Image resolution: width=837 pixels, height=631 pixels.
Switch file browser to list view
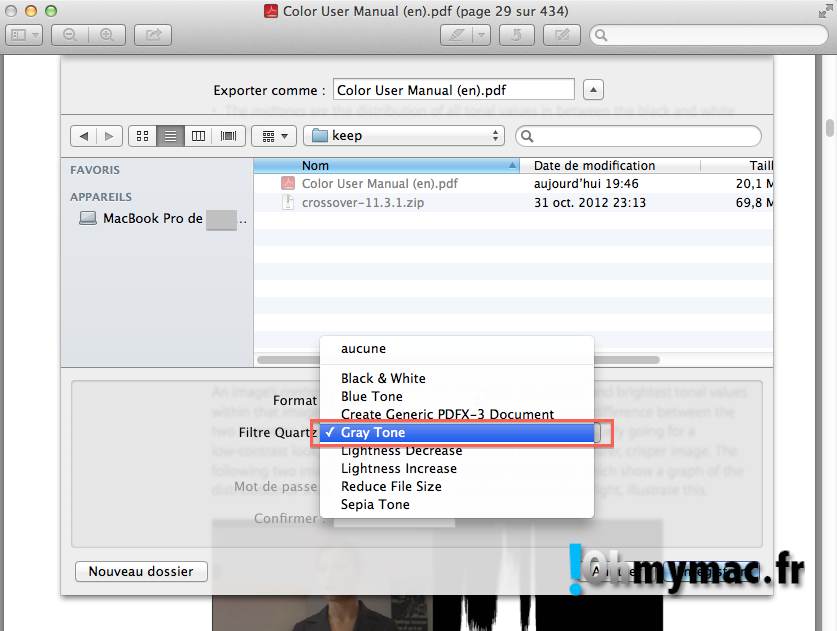click(x=170, y=136)
